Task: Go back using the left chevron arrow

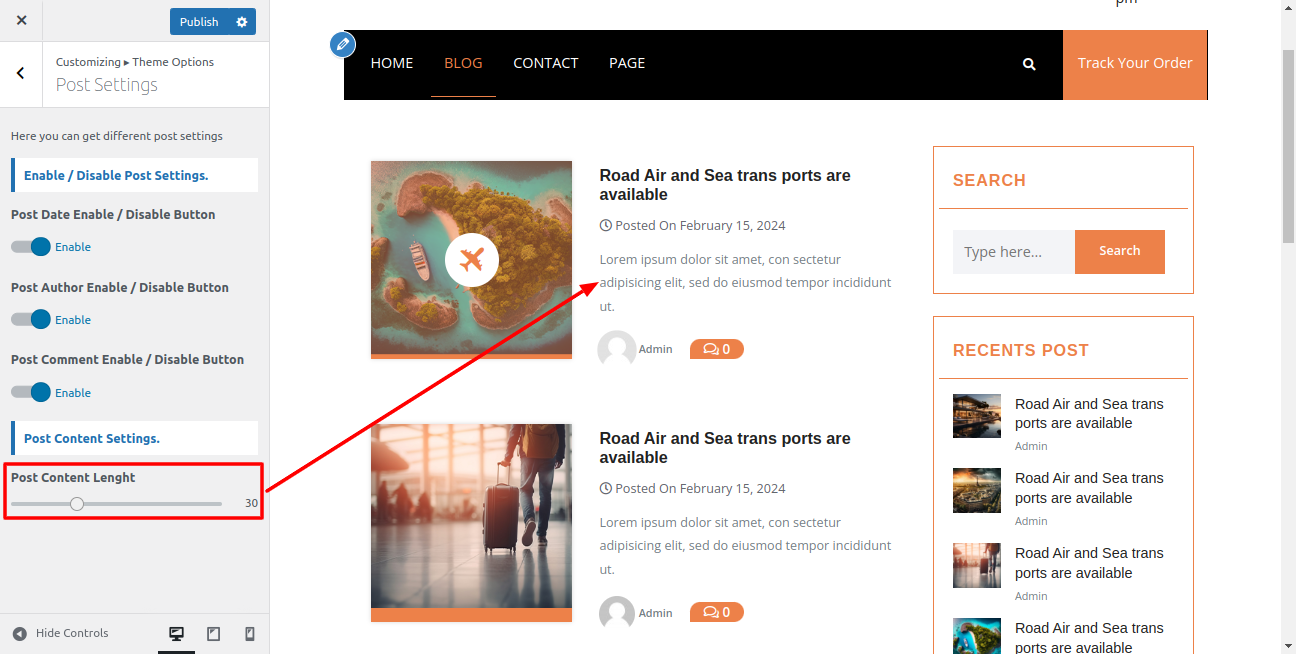Action: click(21, 73)
